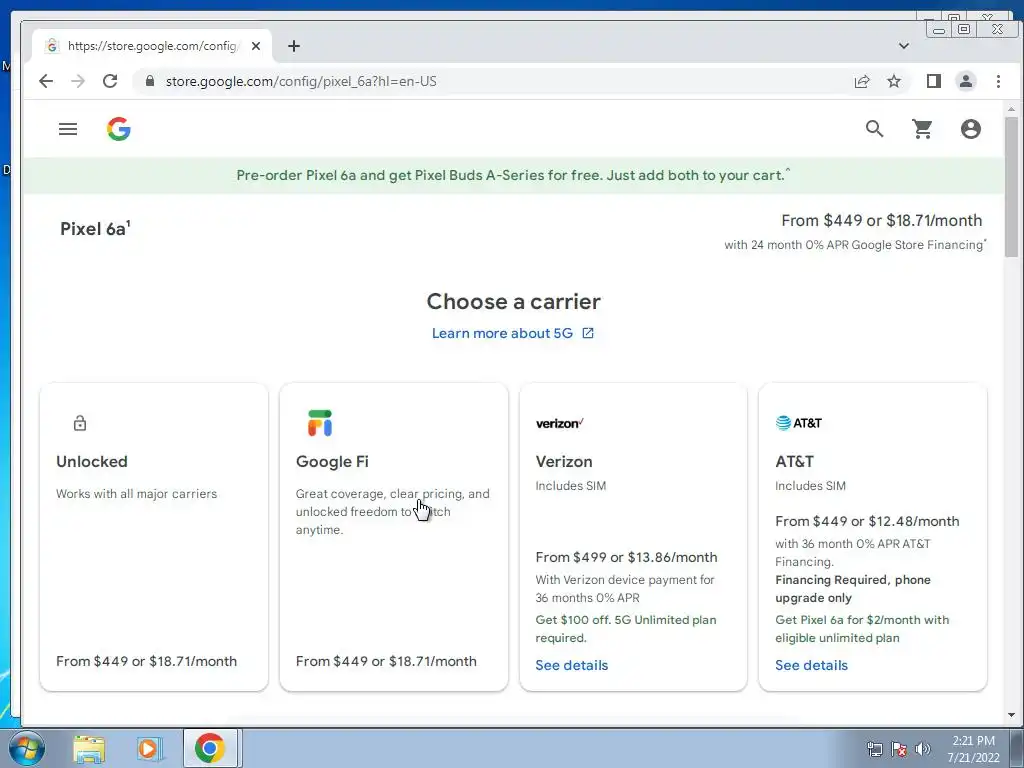
Task: Choose the AT&T carrier card
Action: pos(872,537)
